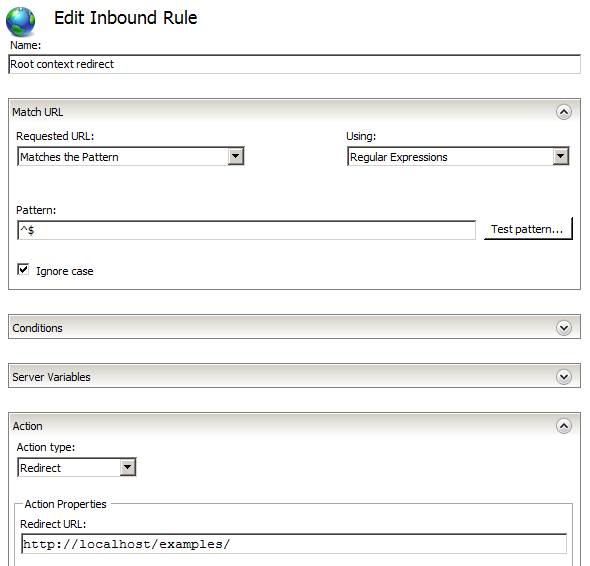Click the Match URL section header
Image resolution: width=590 pixels, height=566 pixels.
point(294,112)
